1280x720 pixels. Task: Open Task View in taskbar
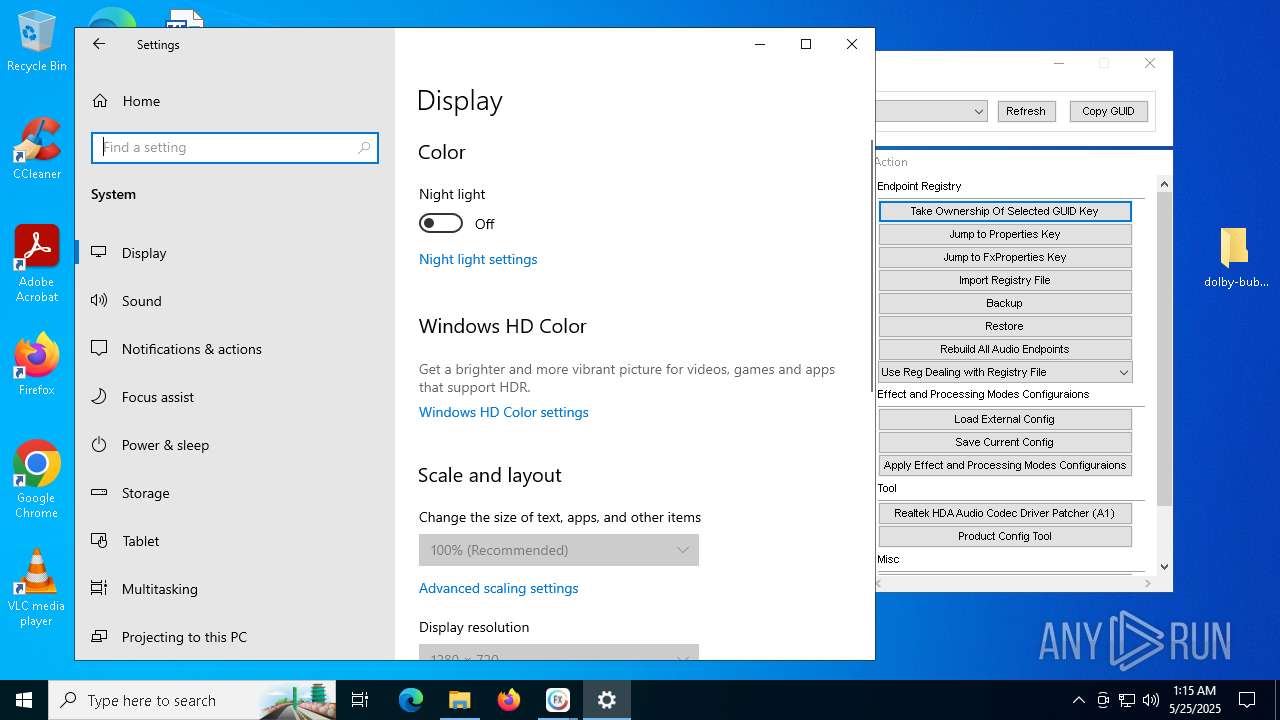pyautogui.click(x=360, y=700)
